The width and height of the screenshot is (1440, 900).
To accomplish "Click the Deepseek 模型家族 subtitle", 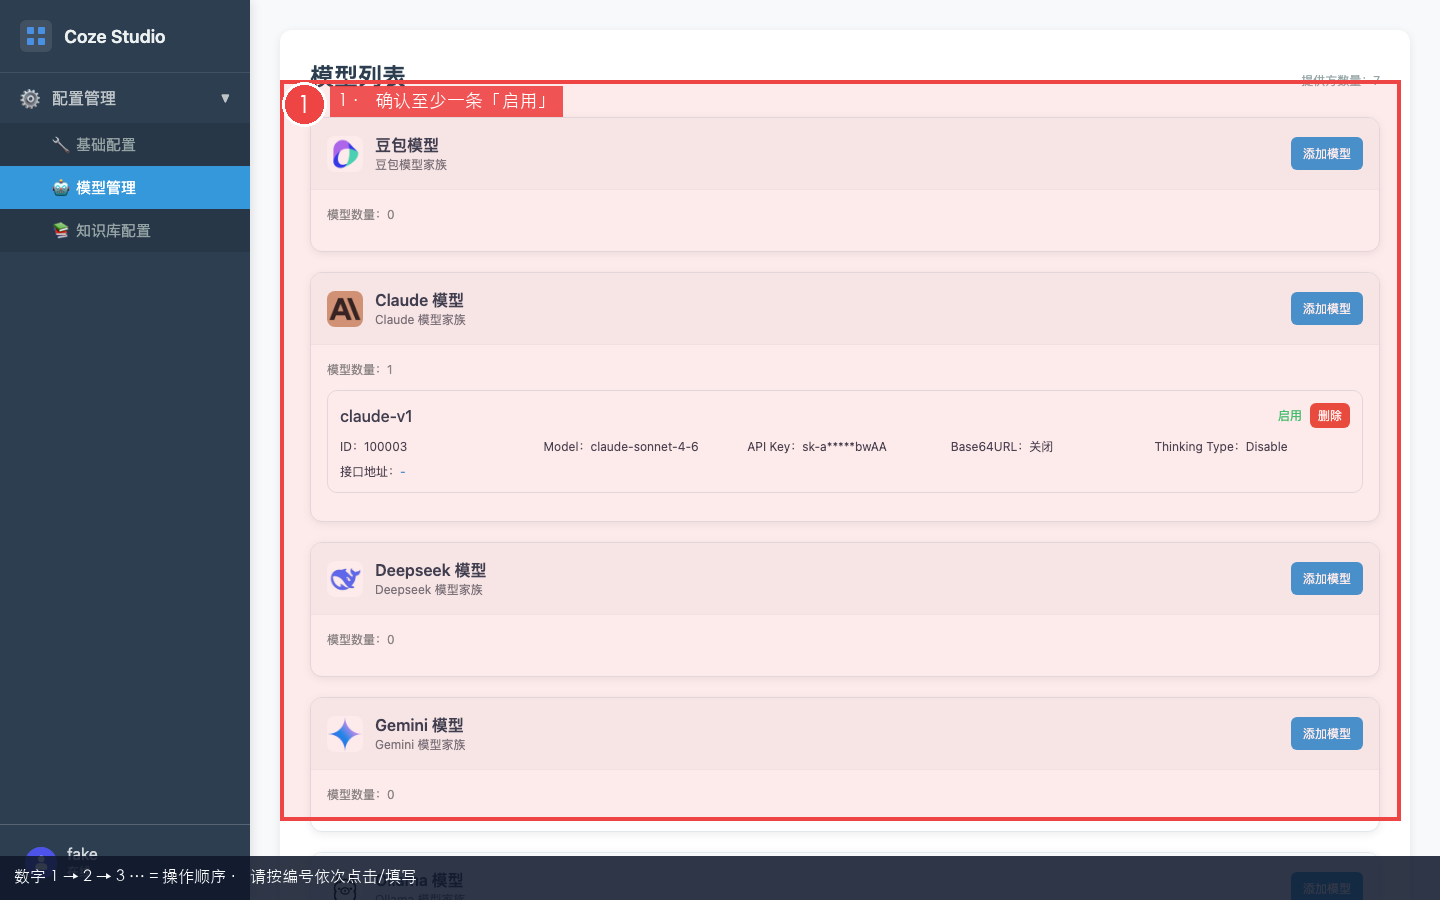I will [429, 590].
